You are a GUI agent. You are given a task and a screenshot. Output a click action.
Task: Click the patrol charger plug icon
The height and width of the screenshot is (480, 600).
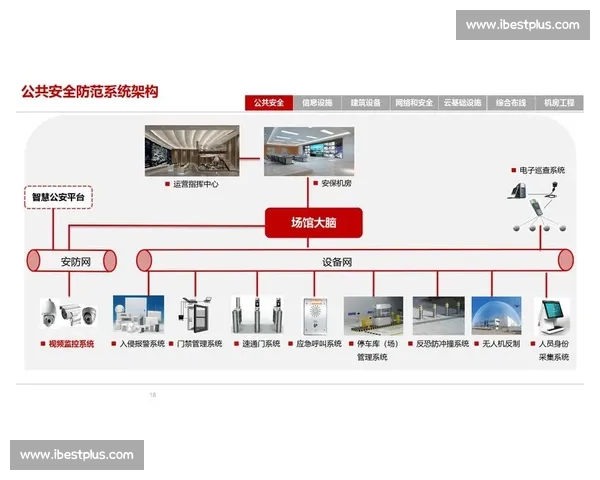[x=553, y=189]
